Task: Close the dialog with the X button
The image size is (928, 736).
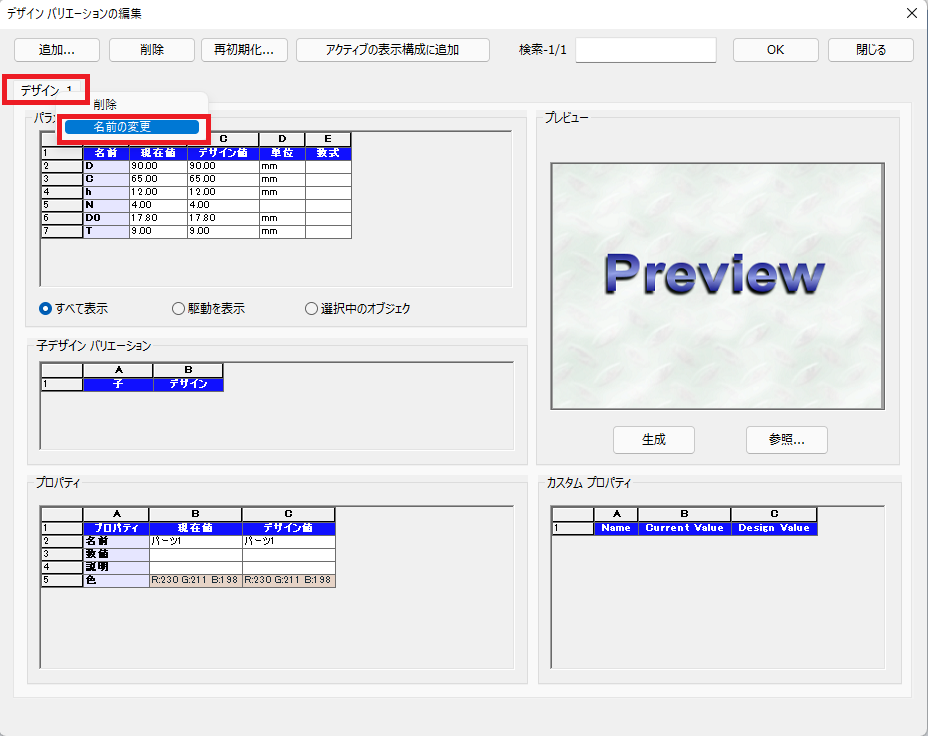Action: tap(910, 14)
